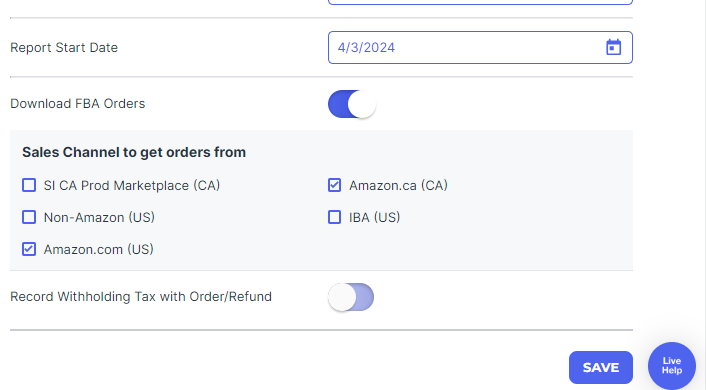Enable the IBA (US) checkbox
The image size is (706, 390).
click(335, 217)
